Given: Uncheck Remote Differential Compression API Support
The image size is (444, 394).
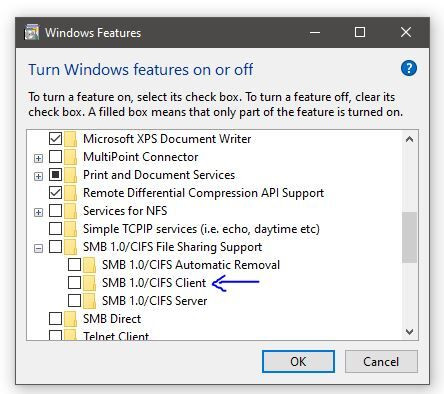Looking at the screenshot, I should (x=55, y=192).
